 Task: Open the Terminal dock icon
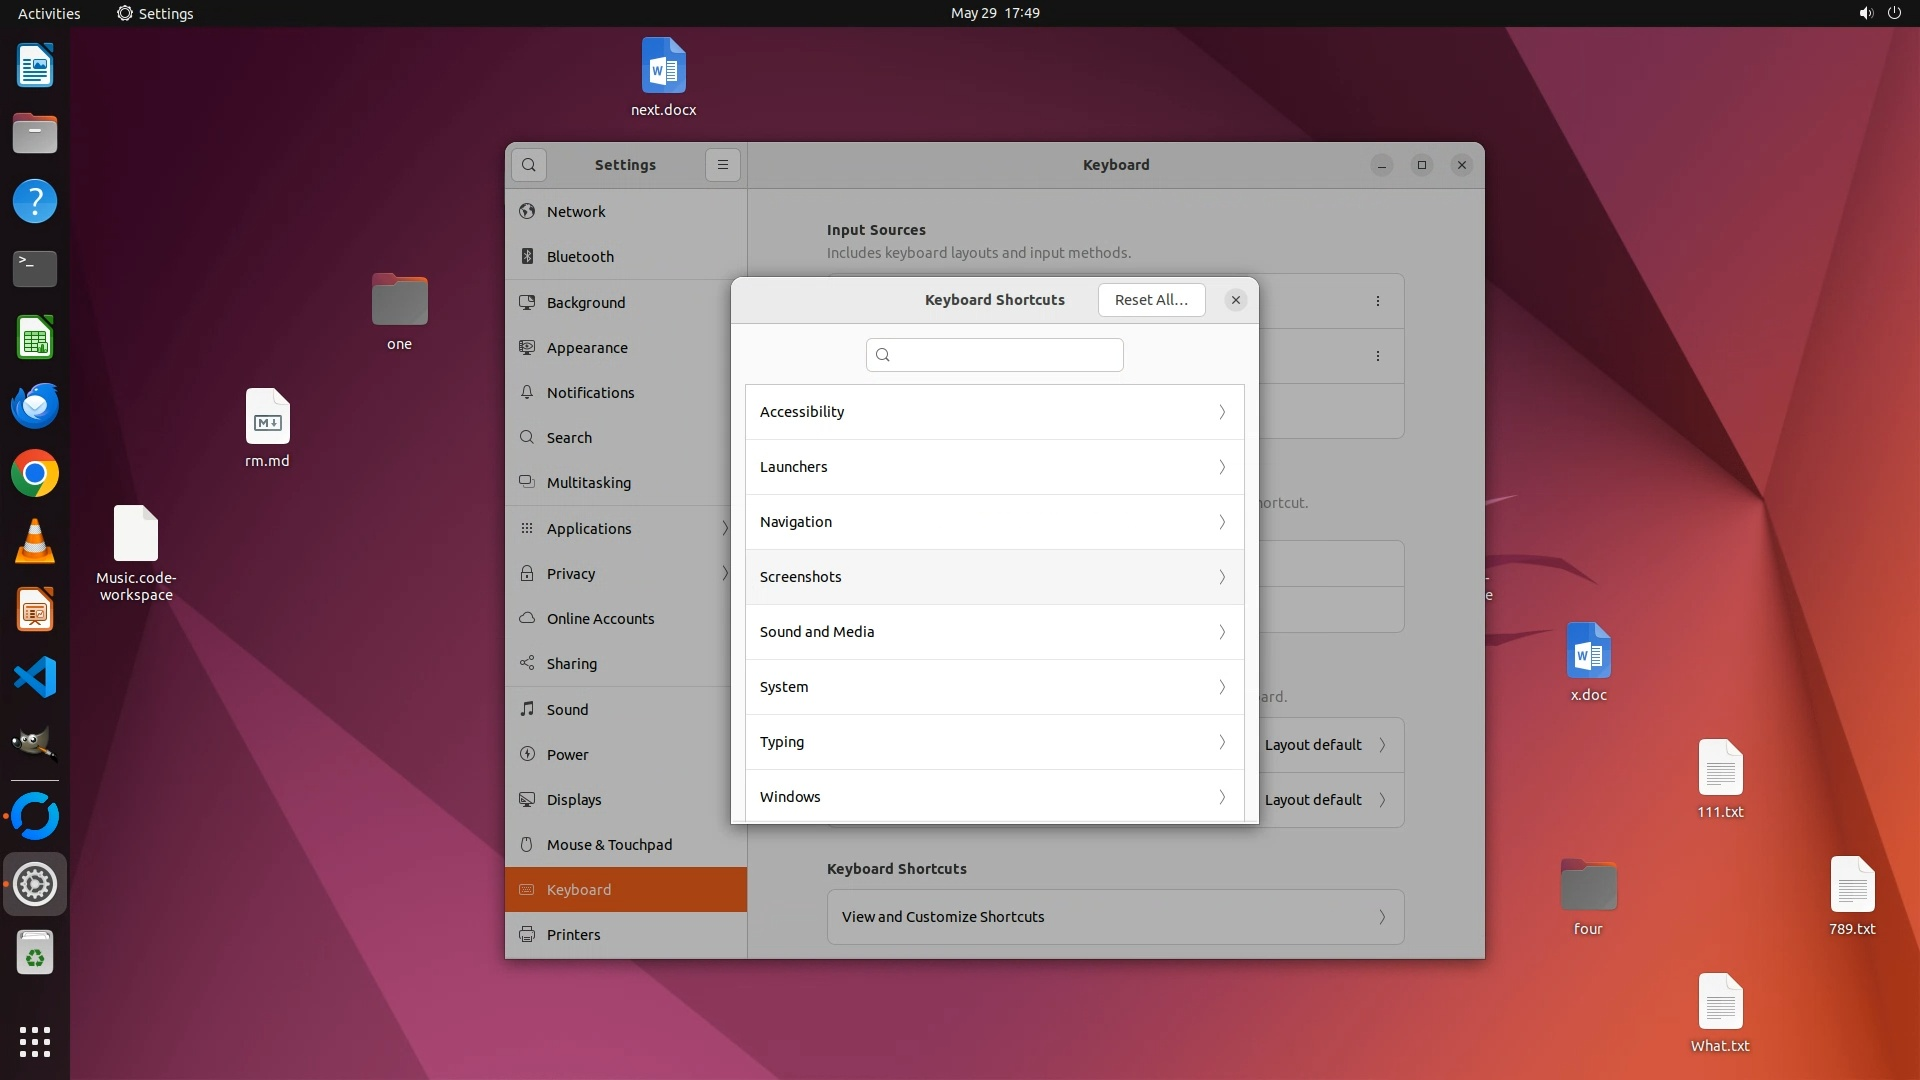pyautogui.click(x=35, y=269)
